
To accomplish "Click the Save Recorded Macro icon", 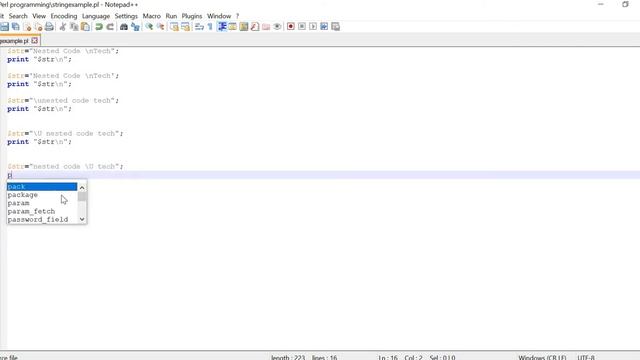I will coord(336,27).
